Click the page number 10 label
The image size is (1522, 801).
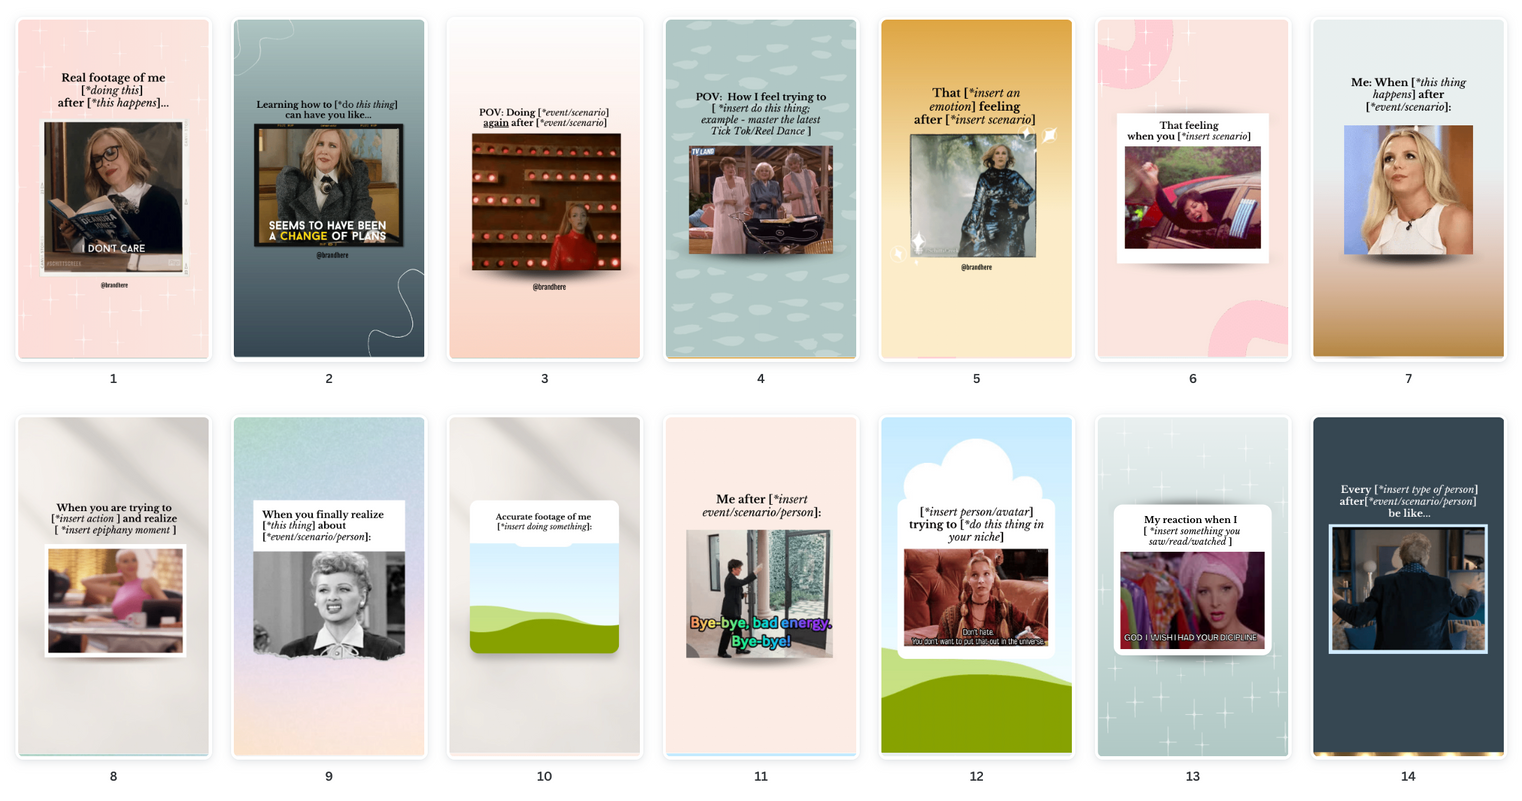pyautogui.click(x=545, y=777)
